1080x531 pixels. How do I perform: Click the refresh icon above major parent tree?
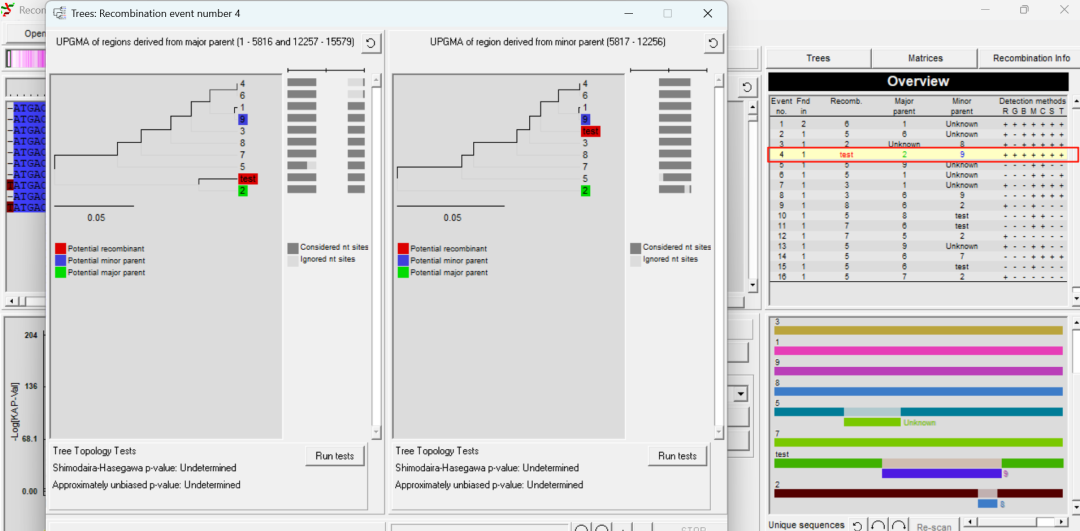tap(371, 43)
